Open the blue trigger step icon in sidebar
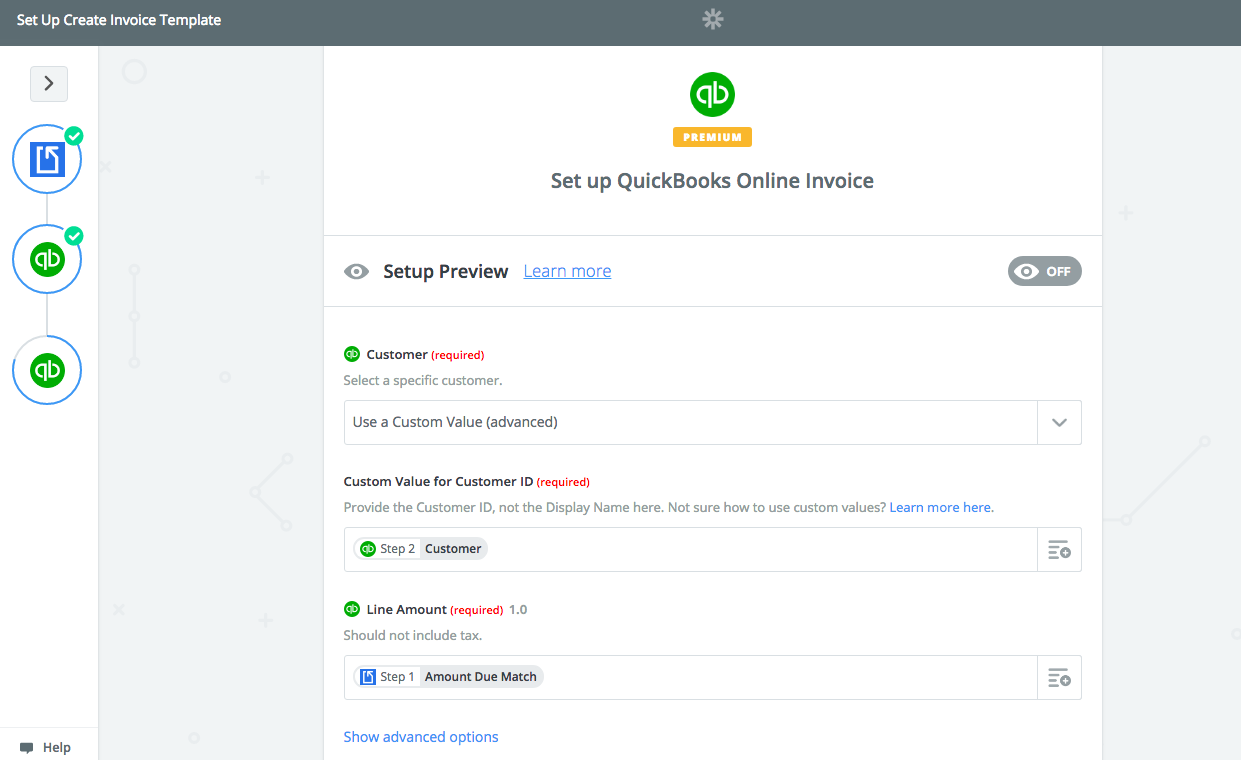This screenshot has height=760, width=1241. pos(47,159)
